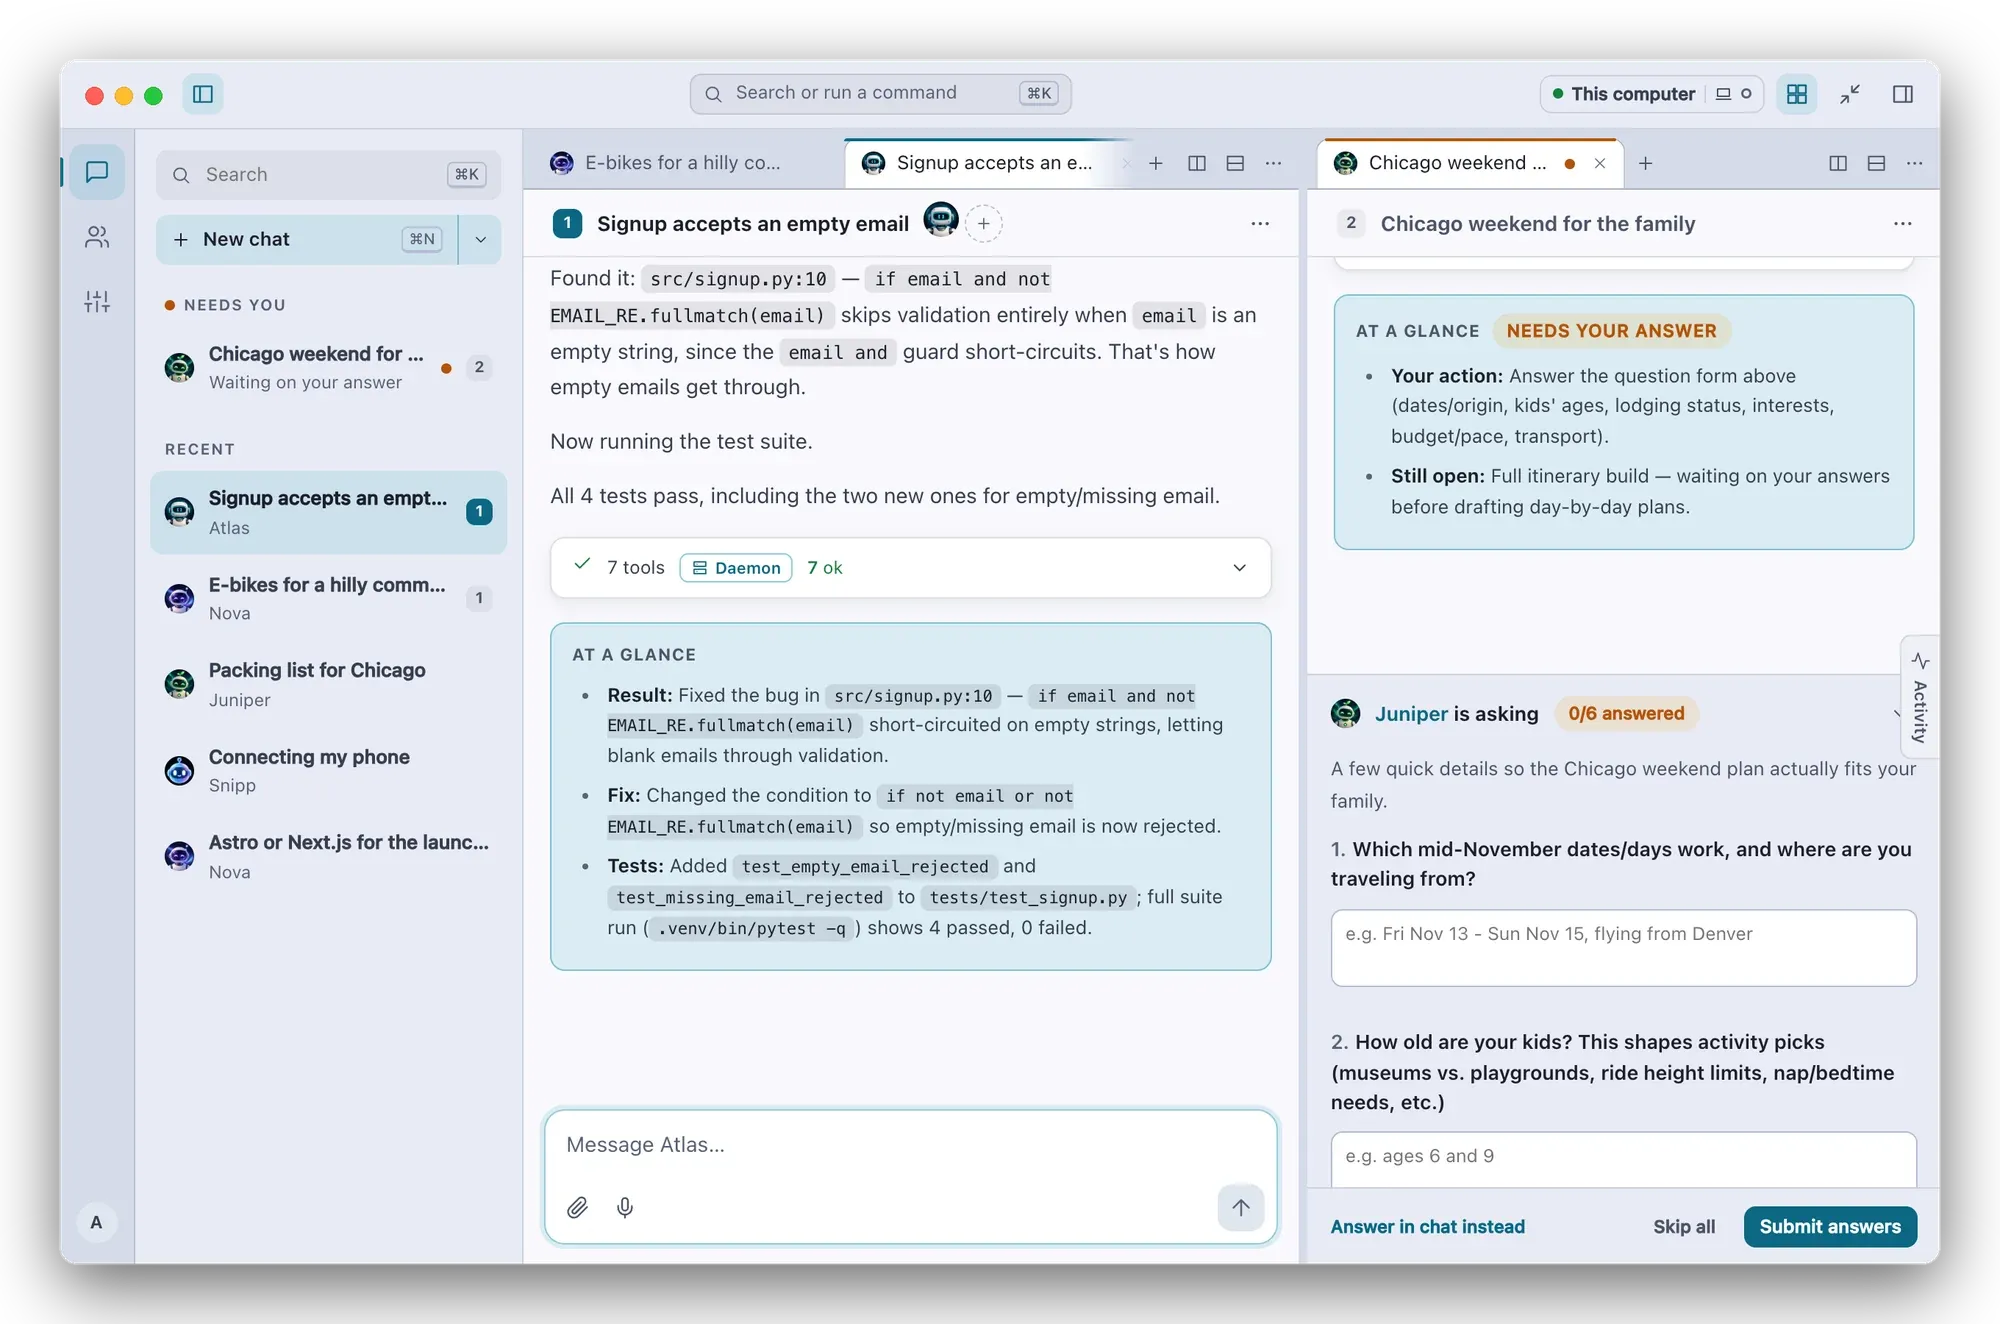Click the microphone voice input icon
The image size is (2000, 1324).
tap(625, 1207)
